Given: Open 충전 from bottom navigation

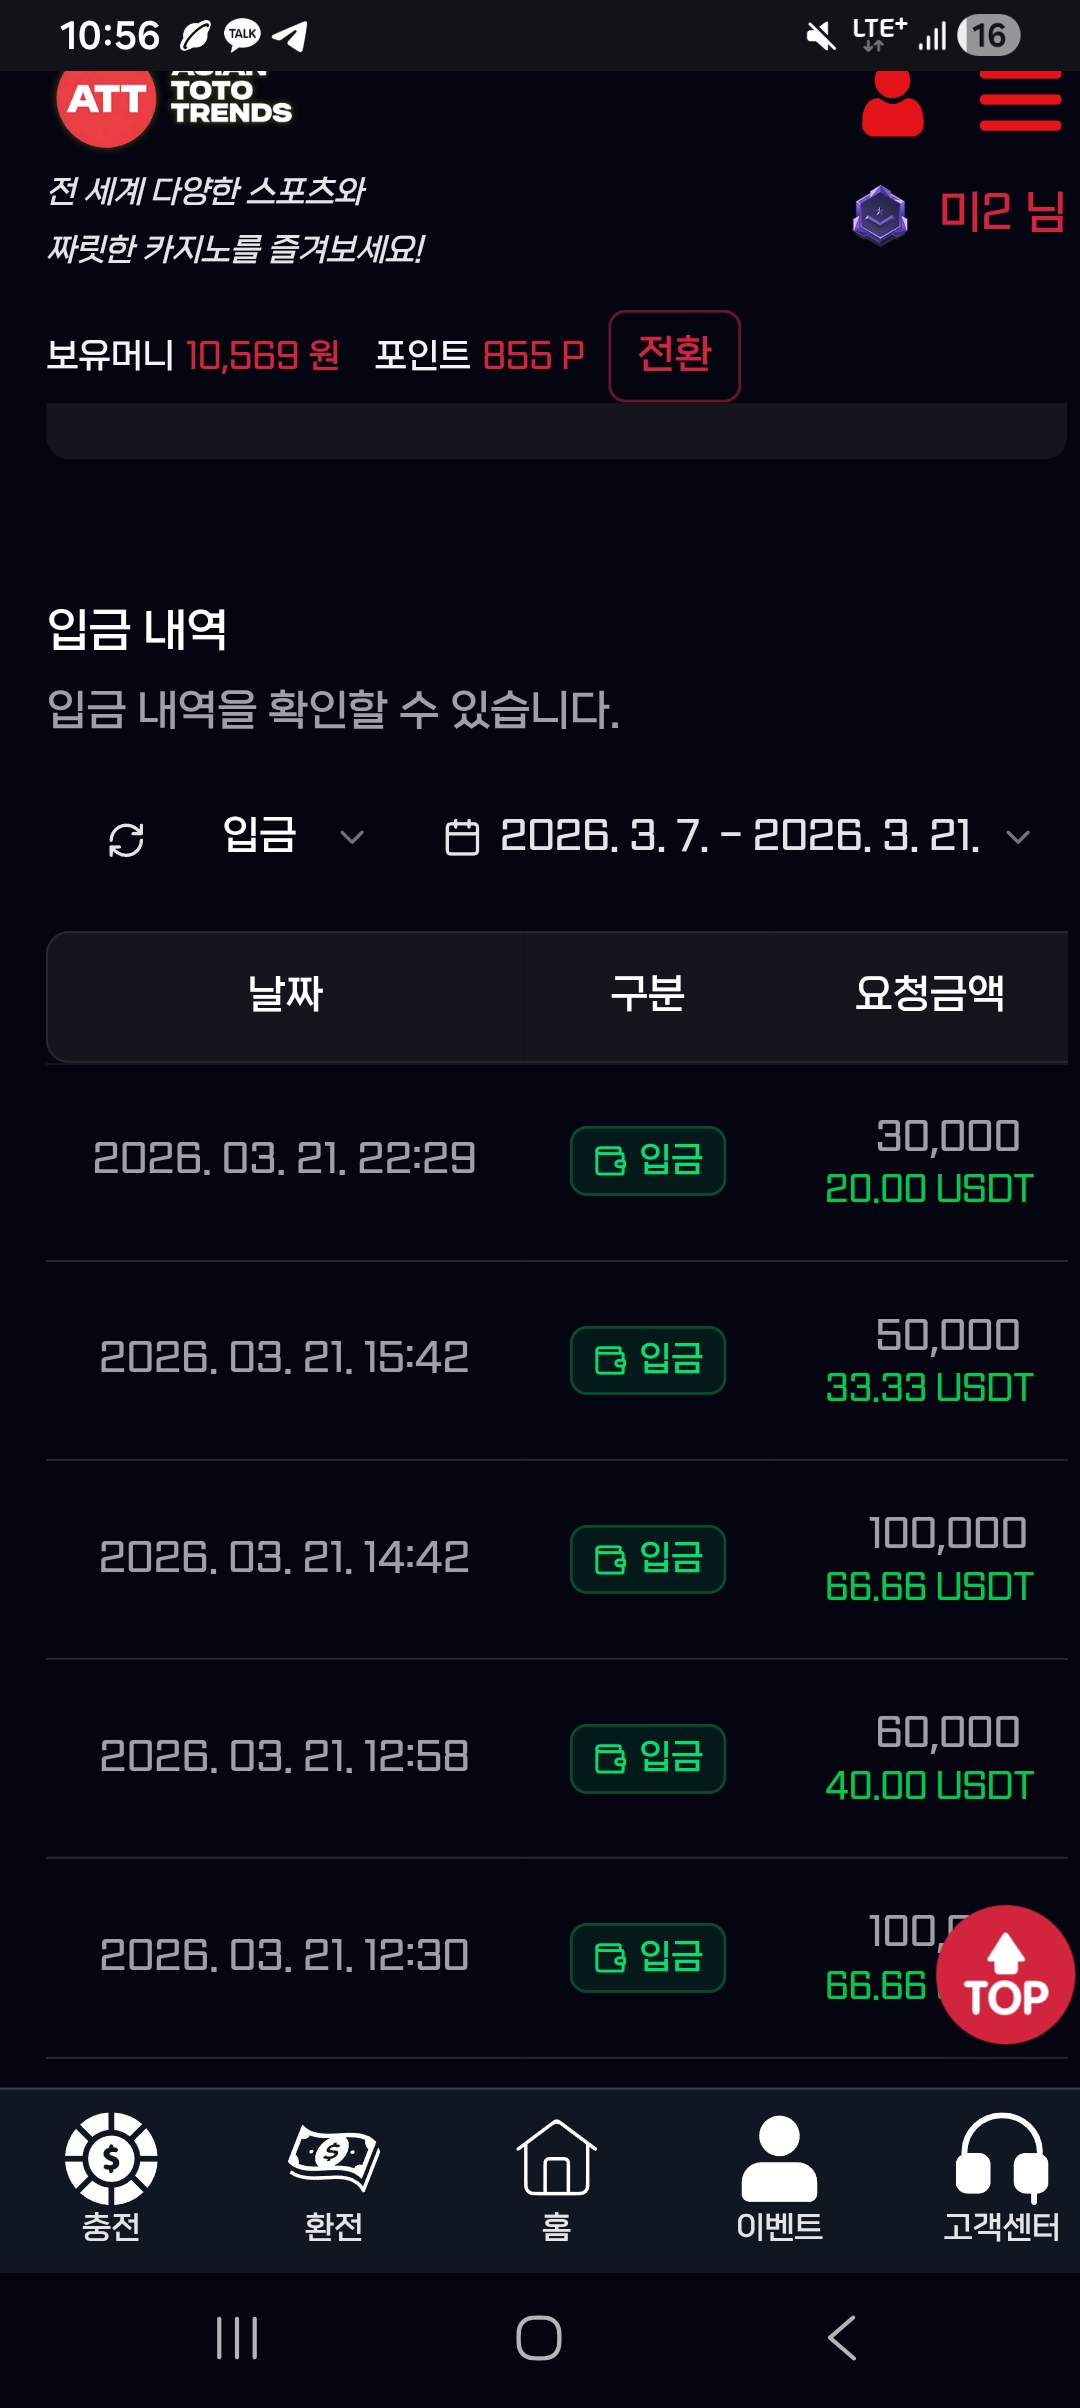Looking at the screenshot, I should (x=111, y=2177).
